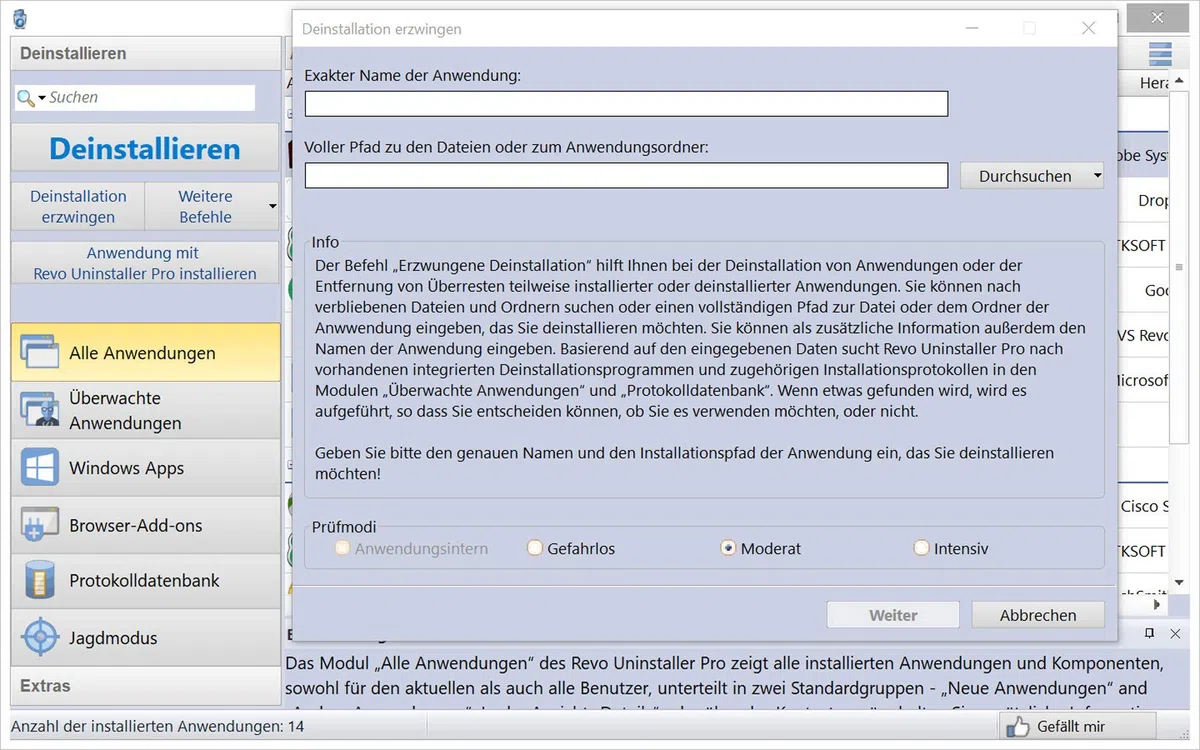Collapse the Deinstallieren section header
This screenshot has height=750, width=1200.
coord(146,53)
